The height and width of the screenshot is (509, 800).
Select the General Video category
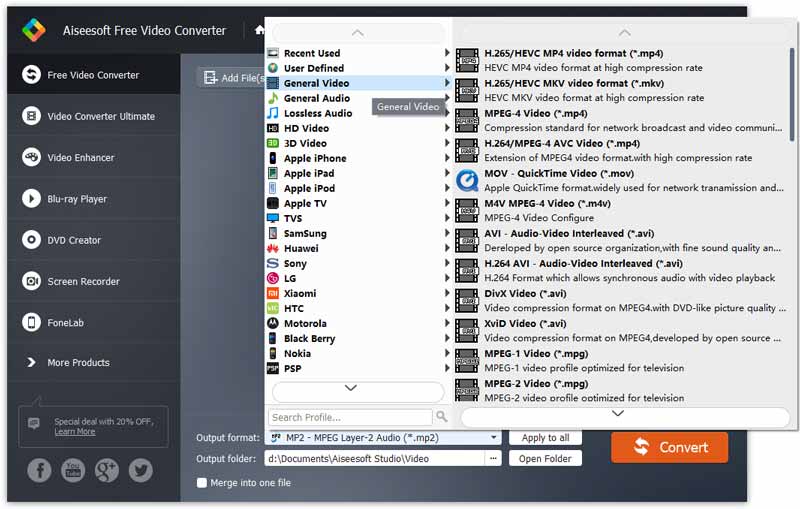[357, 83]
